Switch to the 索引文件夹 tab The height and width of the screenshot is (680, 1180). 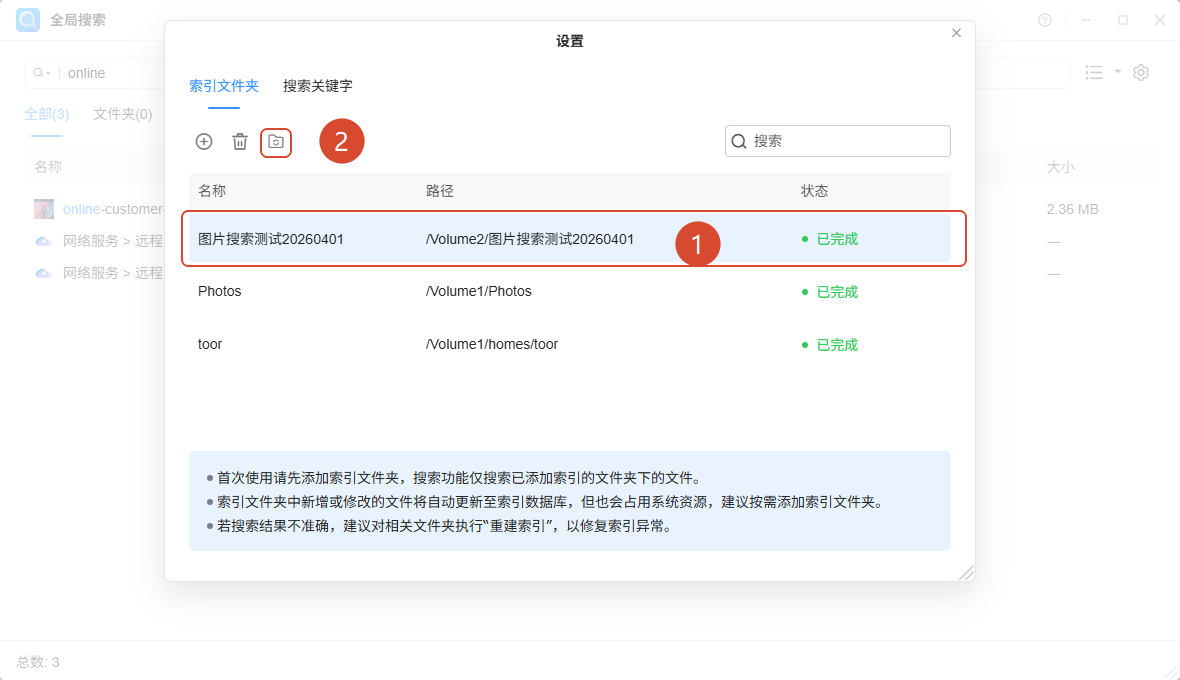(224, 86)
